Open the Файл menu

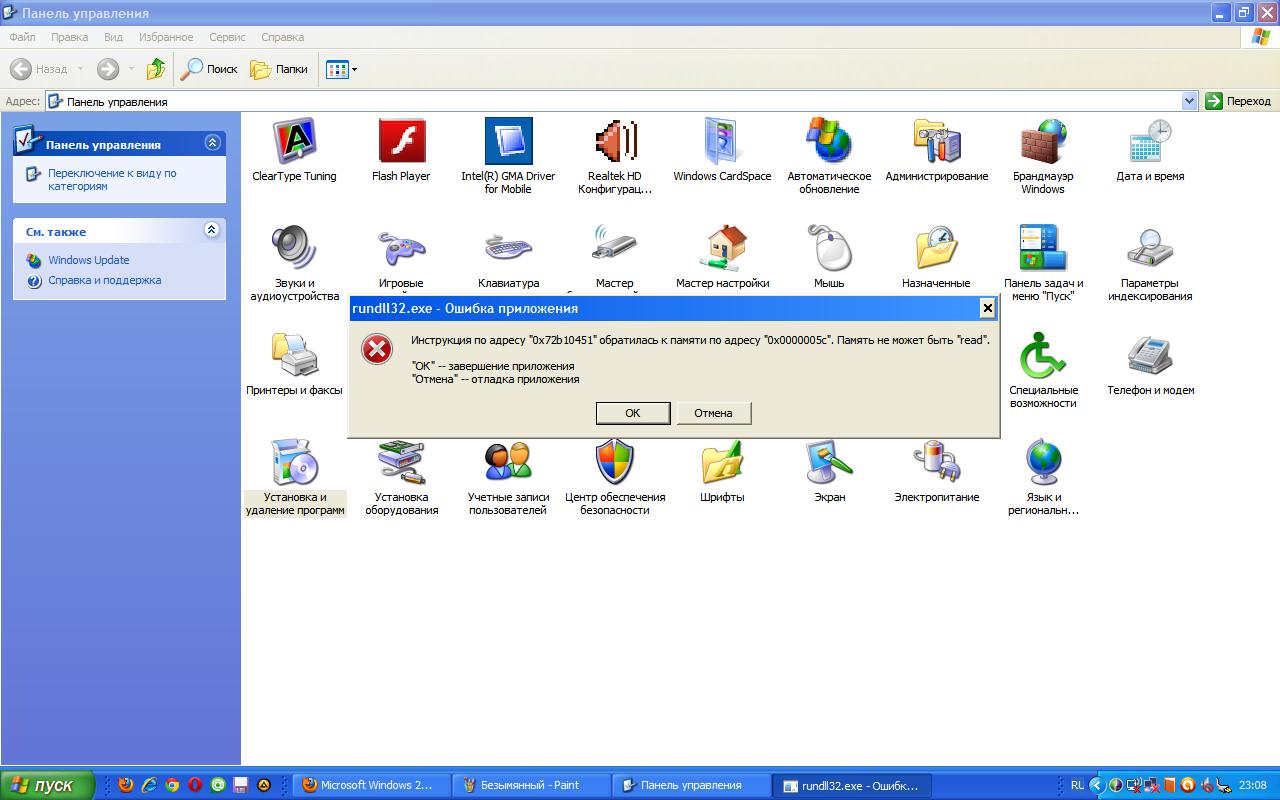(x=22, y=37)
